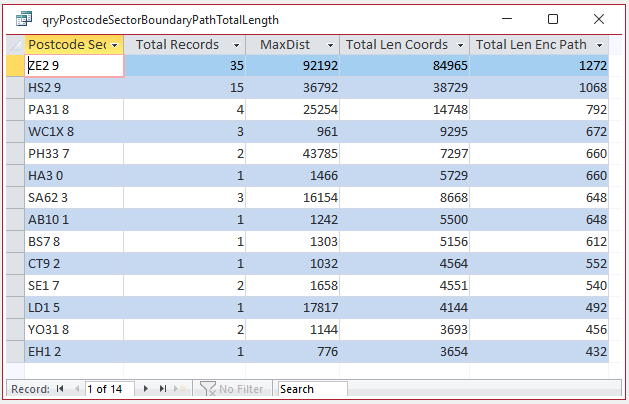The height and width of the screenshot is (404, 629).
Task: Select the row selector for HS2 9
Action: (x=15, y=87)
